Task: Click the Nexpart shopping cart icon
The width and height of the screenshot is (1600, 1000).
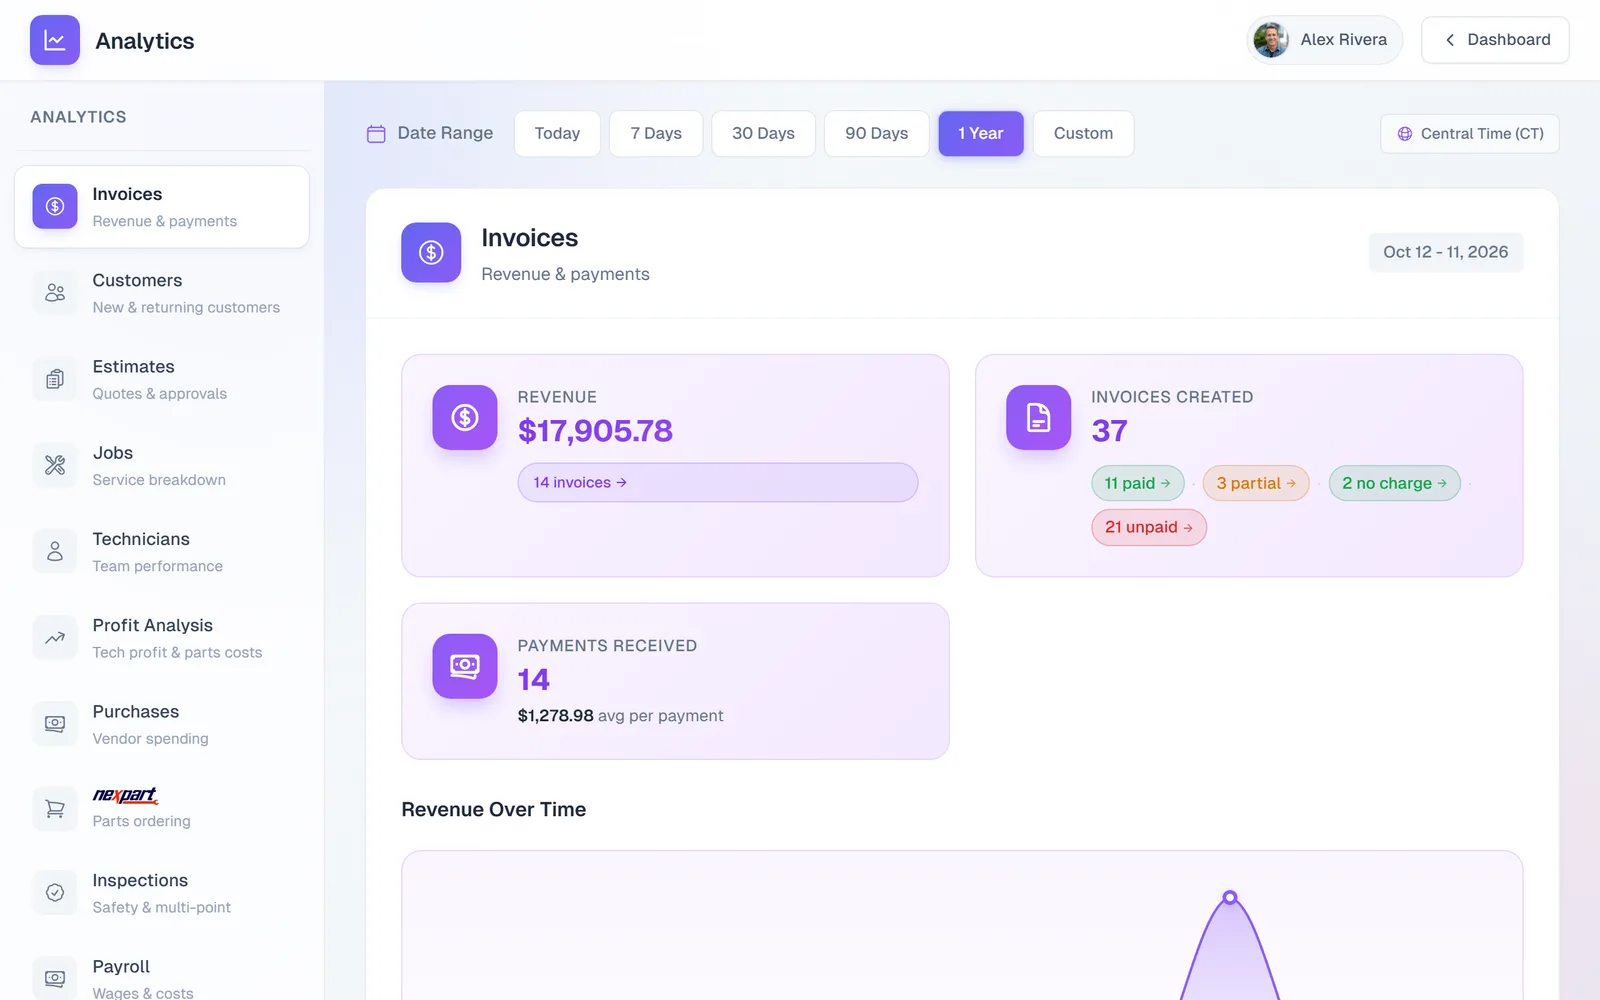Action: [x=55, y=808]
